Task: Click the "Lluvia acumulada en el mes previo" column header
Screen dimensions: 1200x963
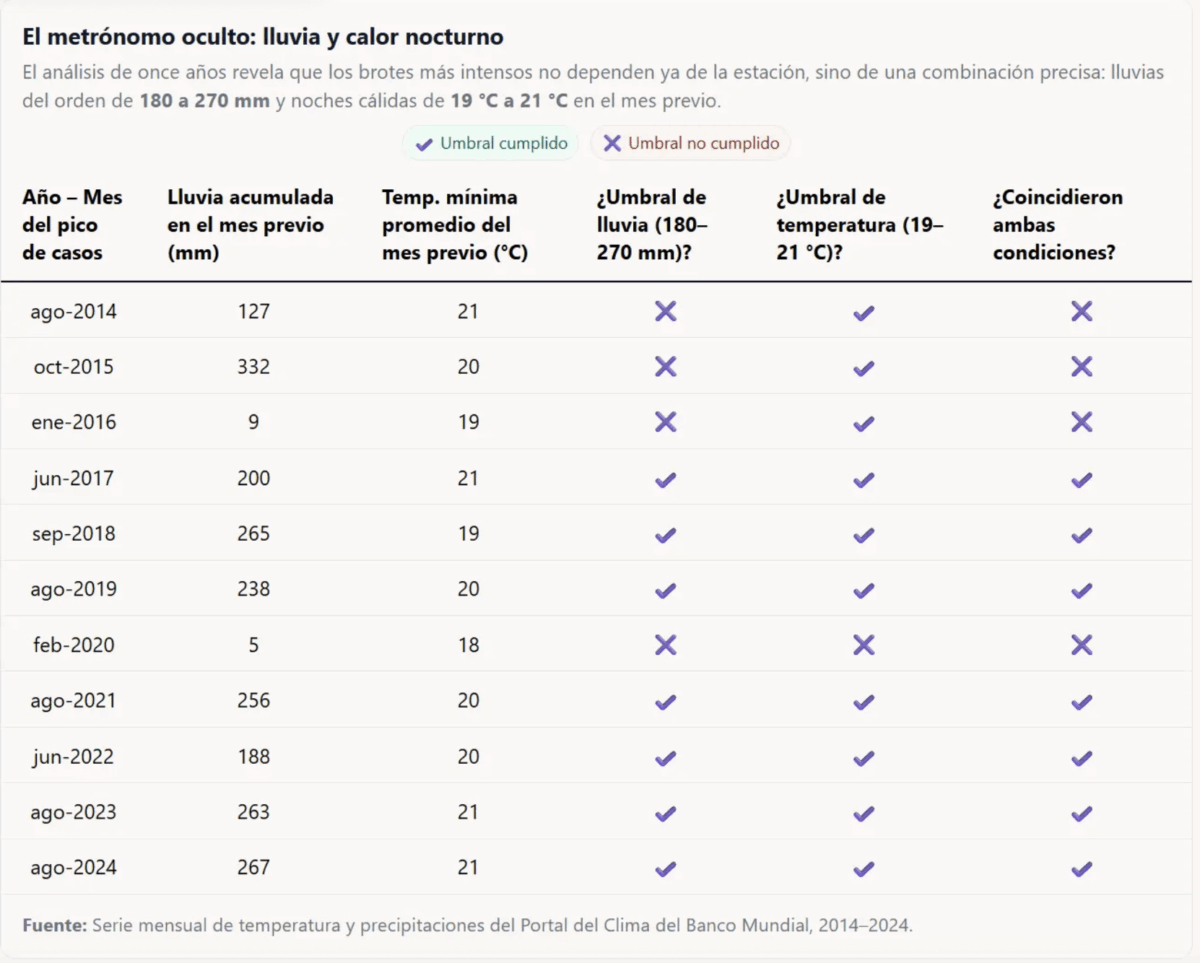Action: point(250,225)
